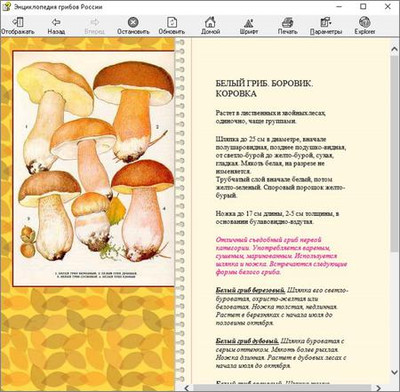Click the scroll down arrow

394,372
